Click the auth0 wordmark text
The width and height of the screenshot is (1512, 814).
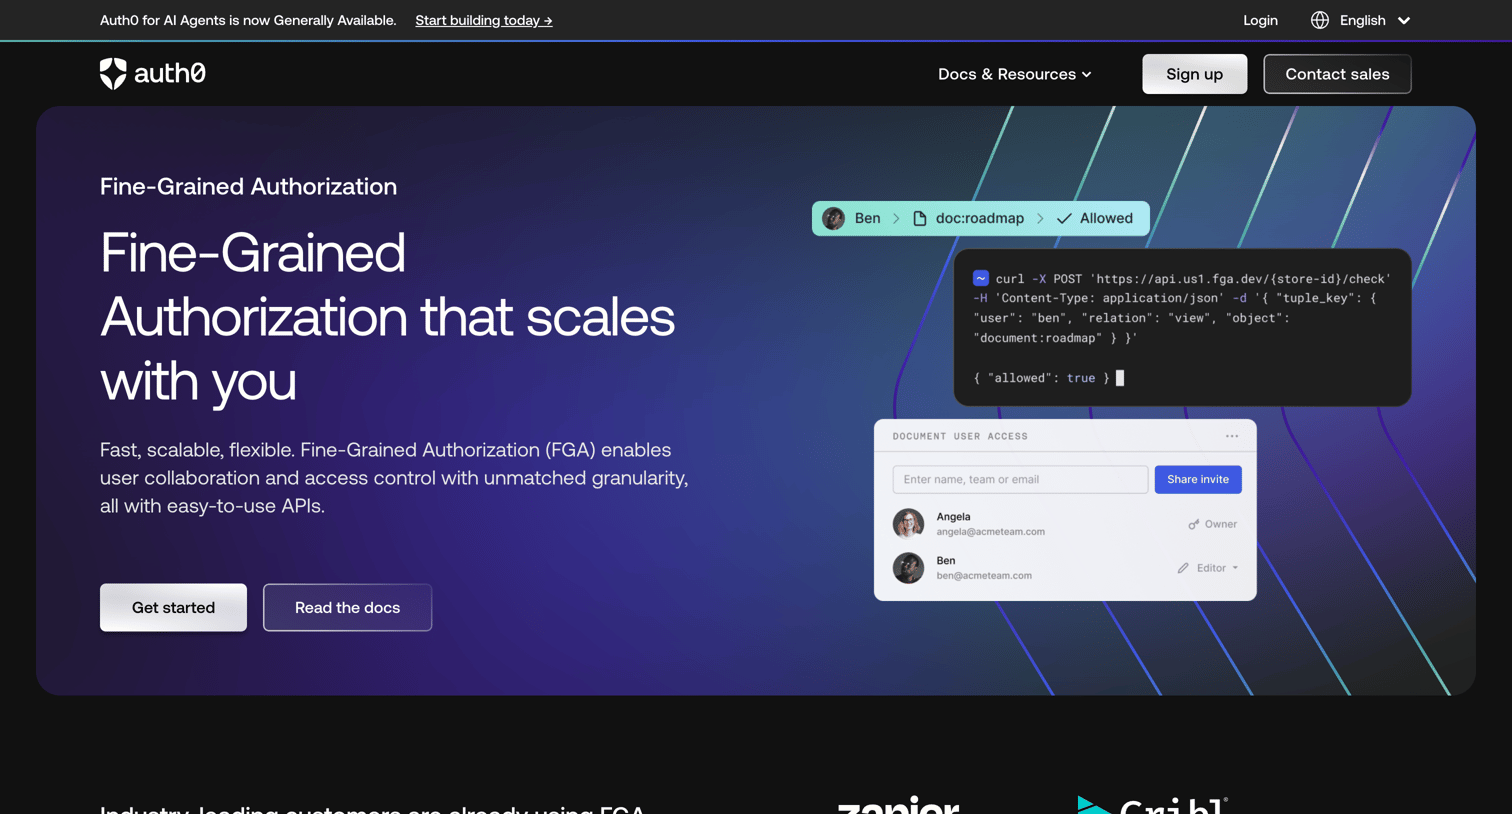(x=170, y=73)
